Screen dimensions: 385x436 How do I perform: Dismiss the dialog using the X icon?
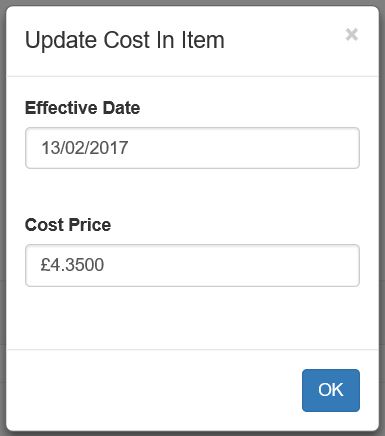[352, 34]
